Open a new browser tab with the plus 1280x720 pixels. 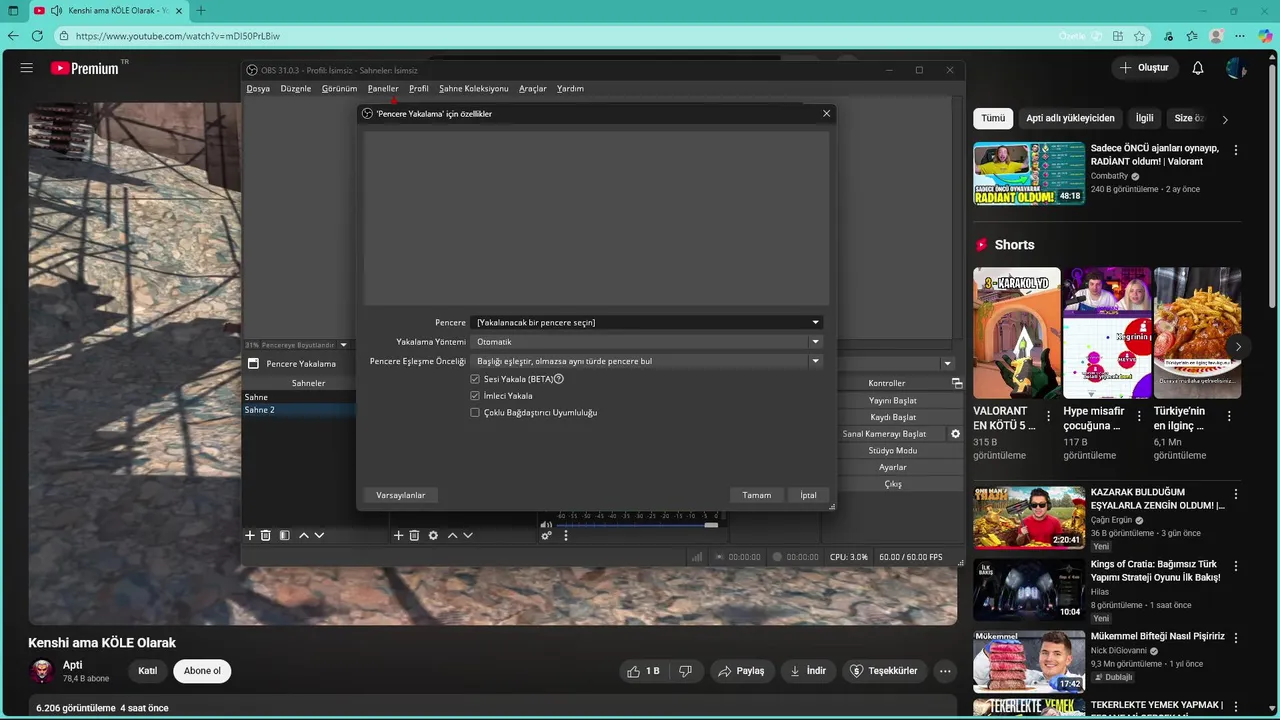[x=201, y=11]
